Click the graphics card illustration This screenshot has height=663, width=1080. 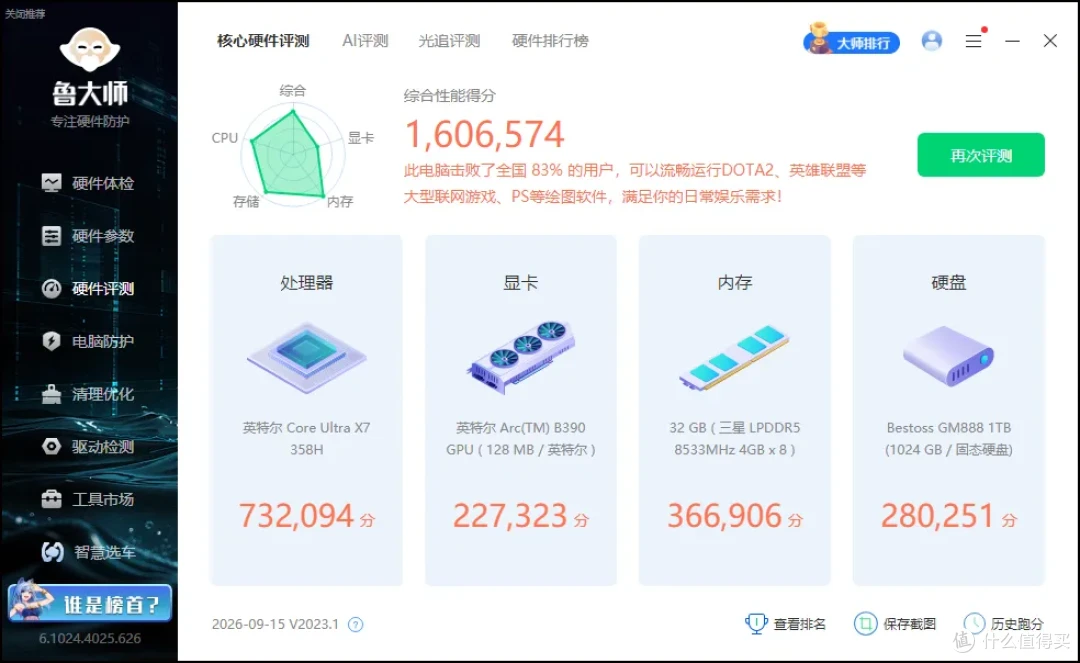pos(521,357)
